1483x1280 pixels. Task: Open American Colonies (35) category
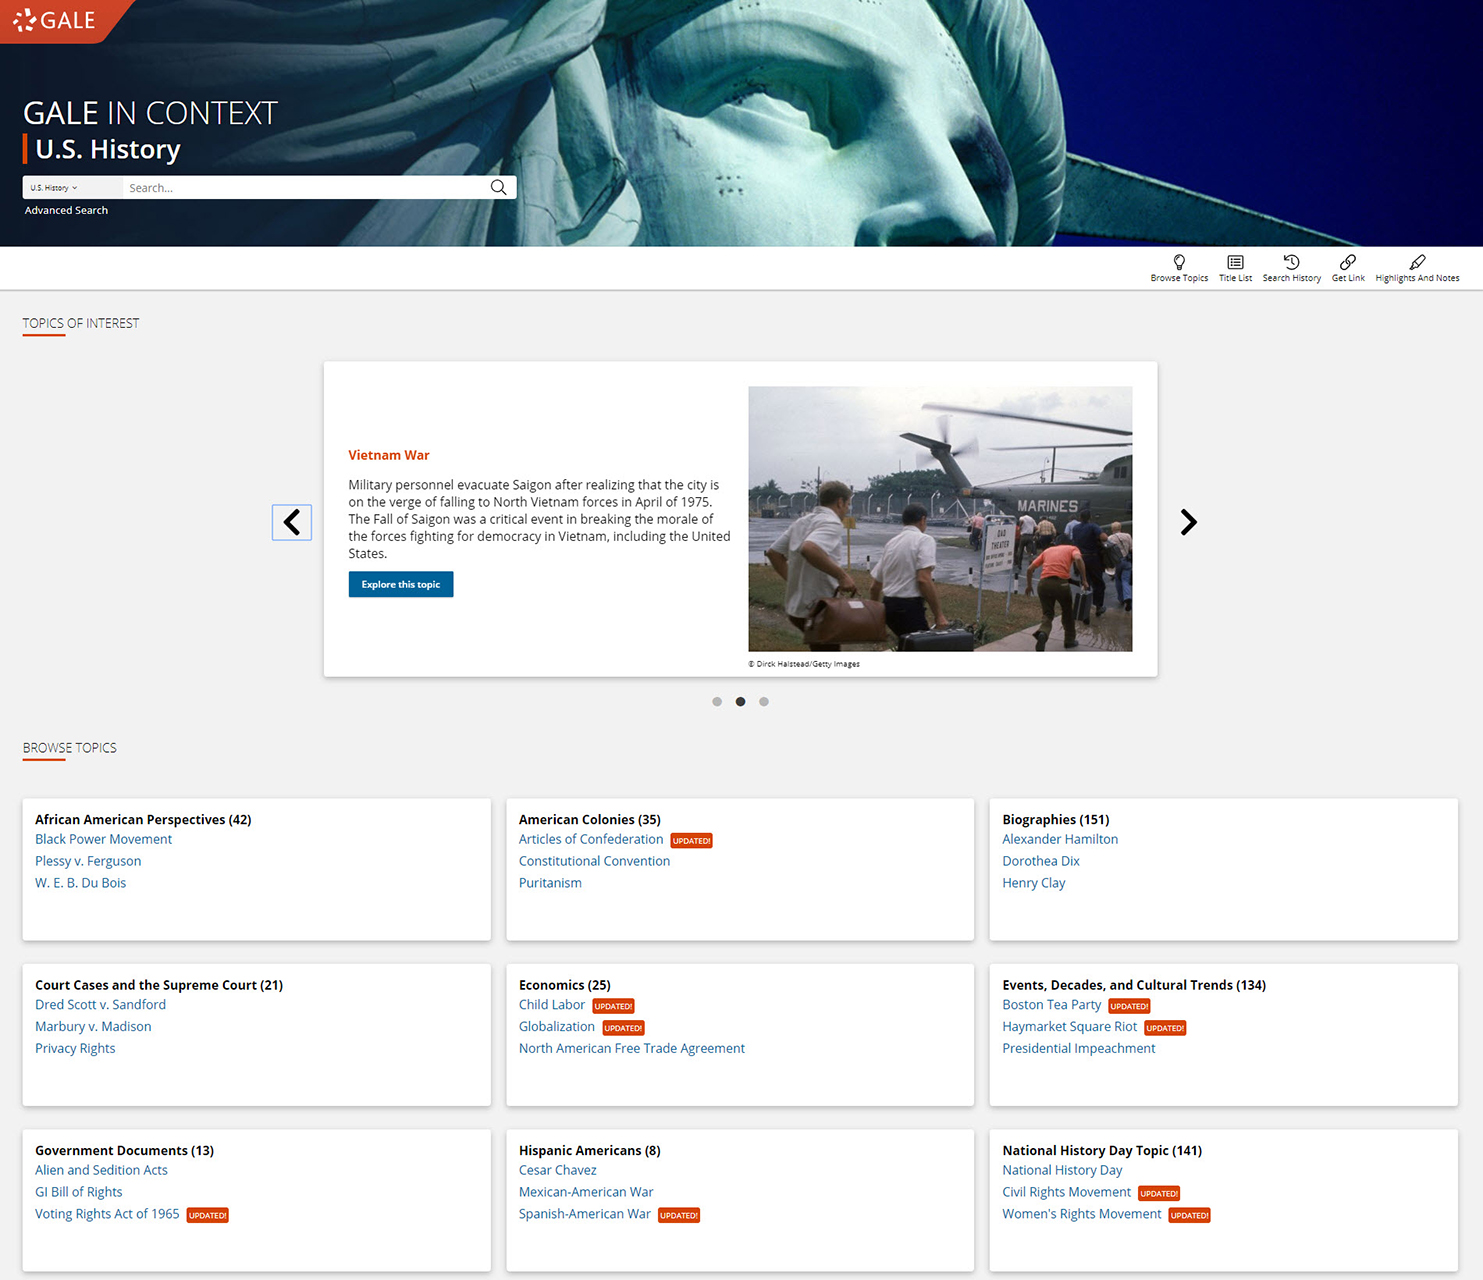[590, 819]
